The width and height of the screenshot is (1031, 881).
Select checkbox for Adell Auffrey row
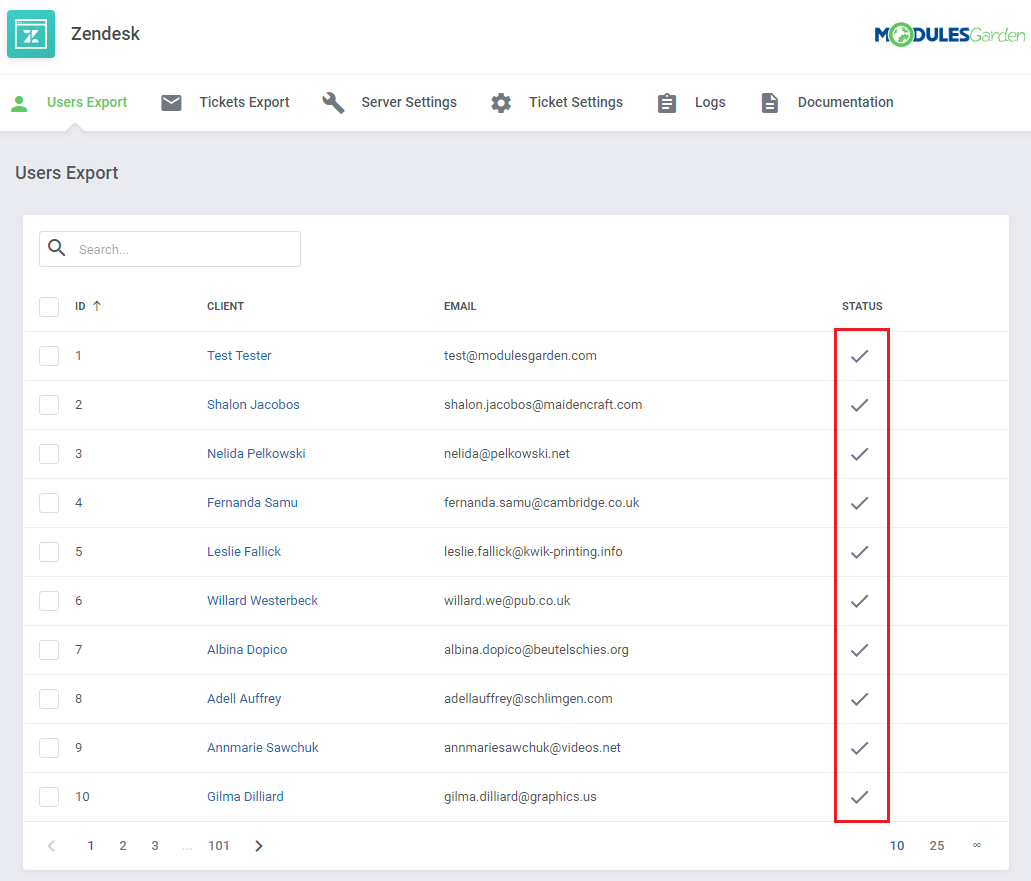click(x=49, y=698)
